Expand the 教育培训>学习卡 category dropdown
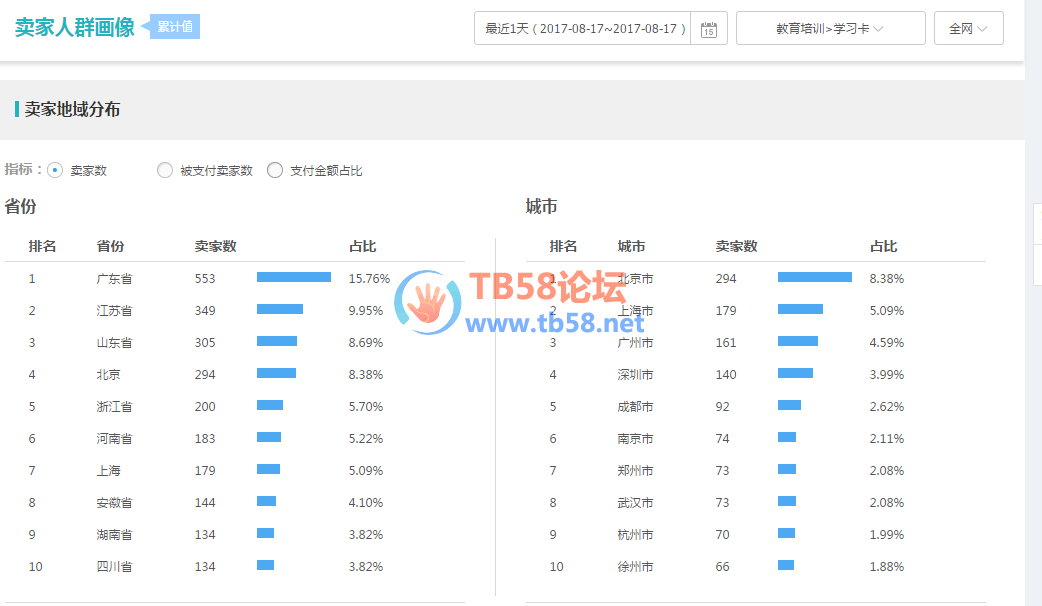This screenshot has width=1042, height=606. tap(830, 29)
